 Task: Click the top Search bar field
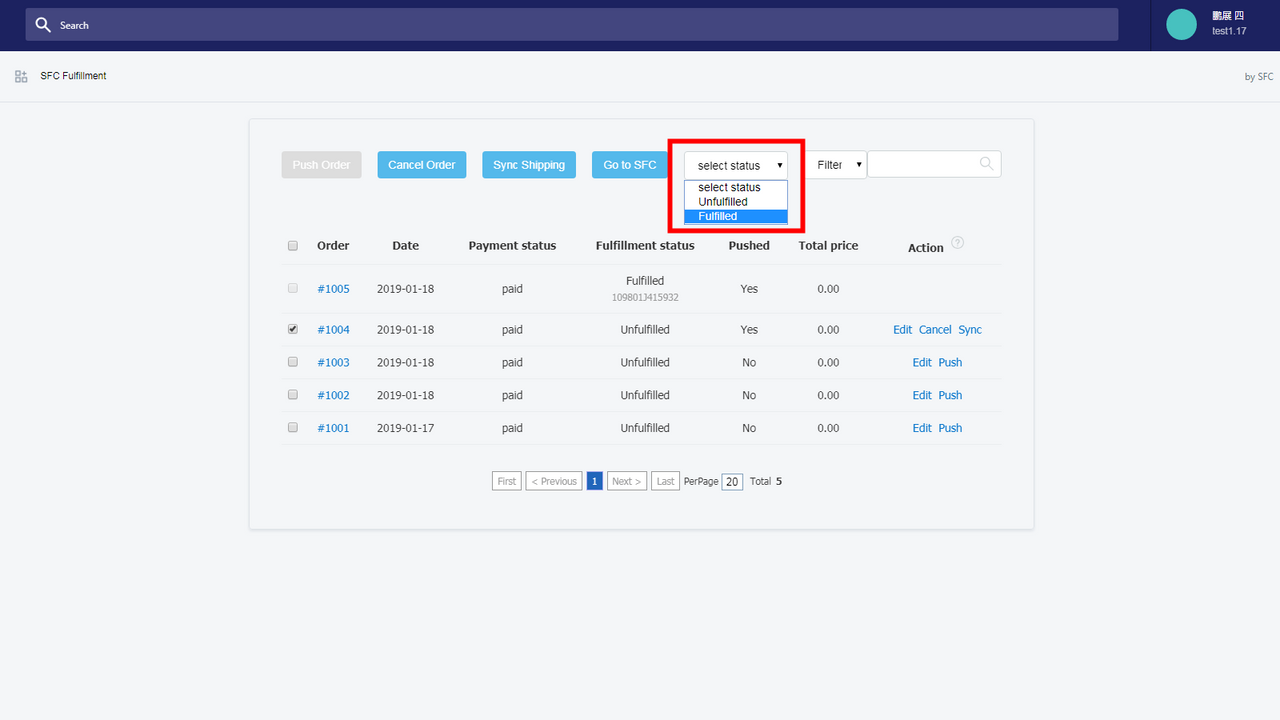[x=572, y=25]
